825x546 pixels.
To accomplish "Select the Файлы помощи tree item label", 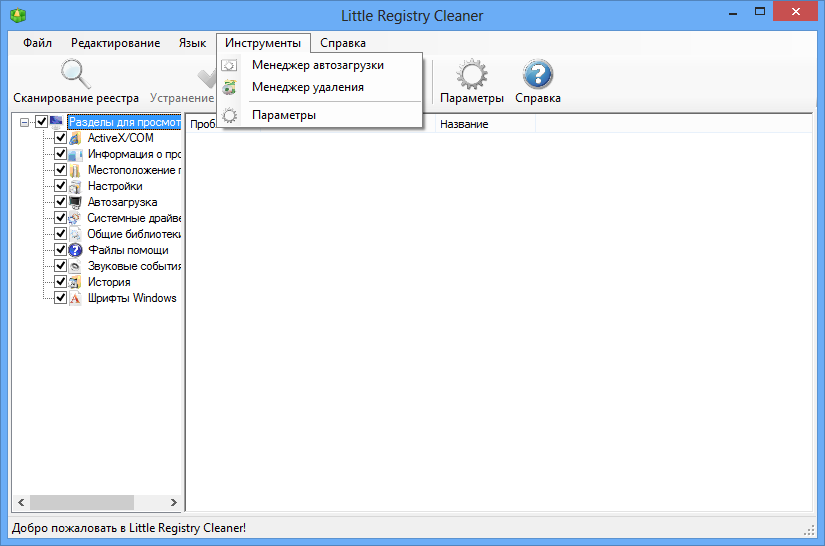I will tap(128, 250).
